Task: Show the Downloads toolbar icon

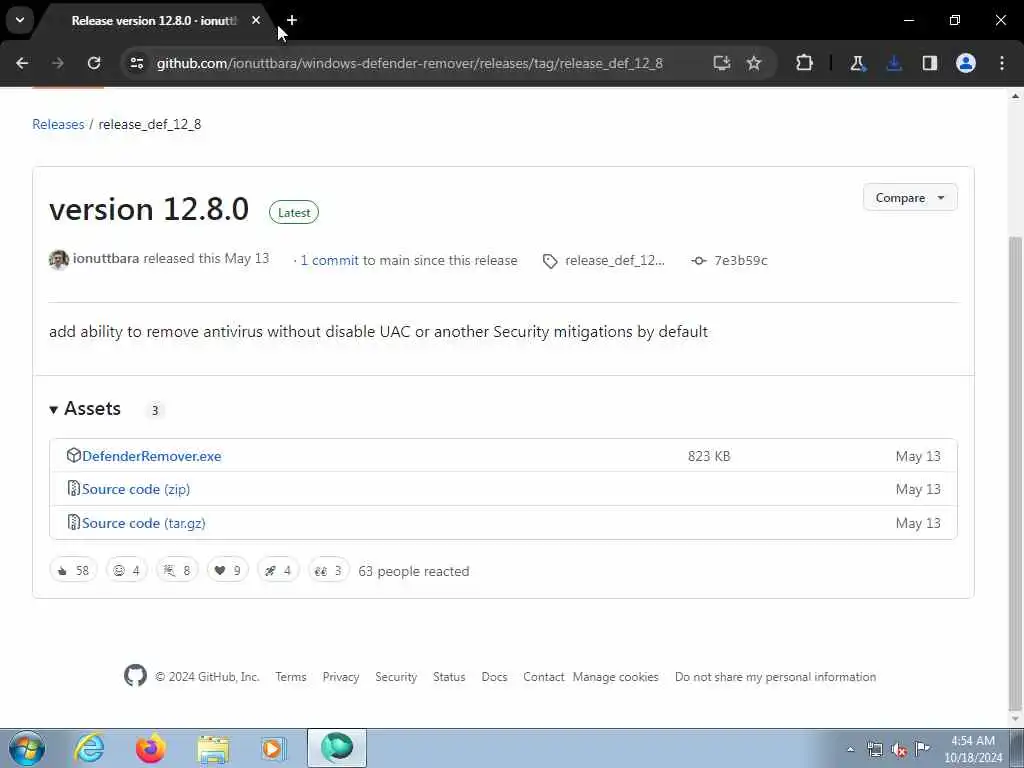Action: coord(893,63)
